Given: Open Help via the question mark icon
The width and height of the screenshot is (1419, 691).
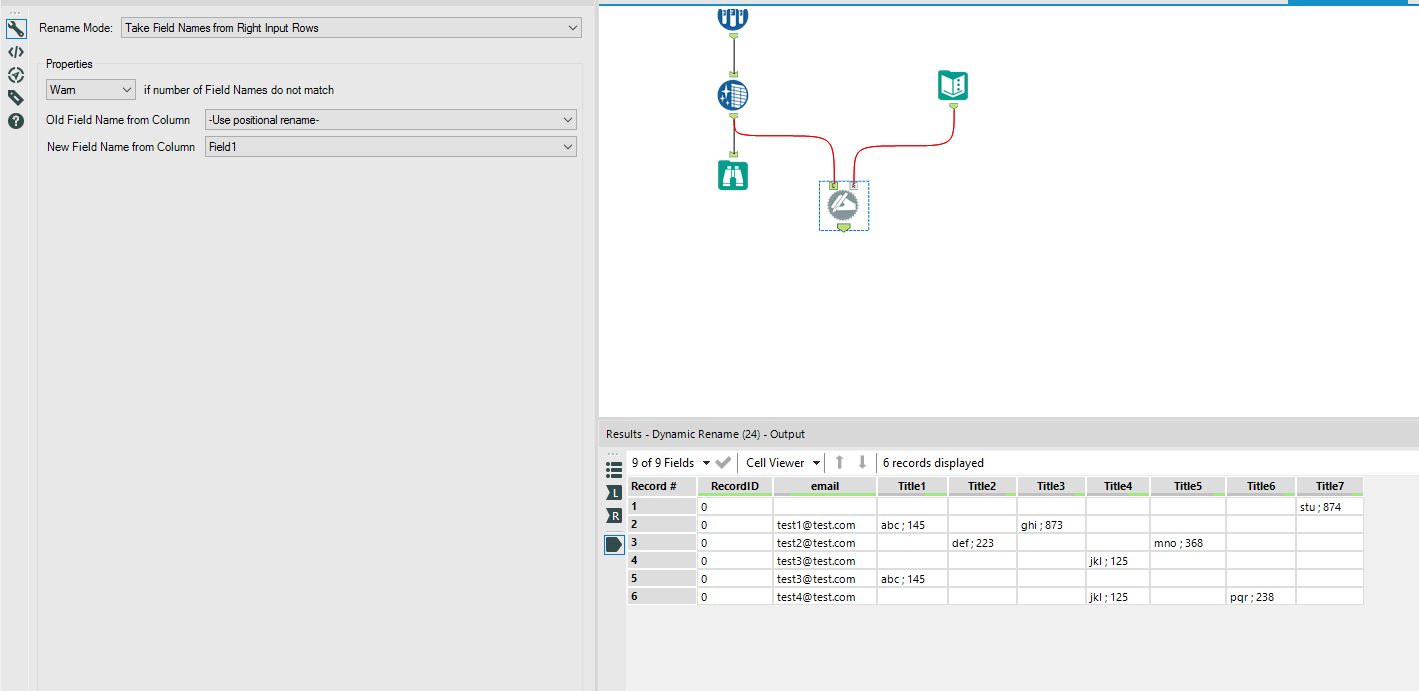Looking at the screenshot, I should coord(16,121).
